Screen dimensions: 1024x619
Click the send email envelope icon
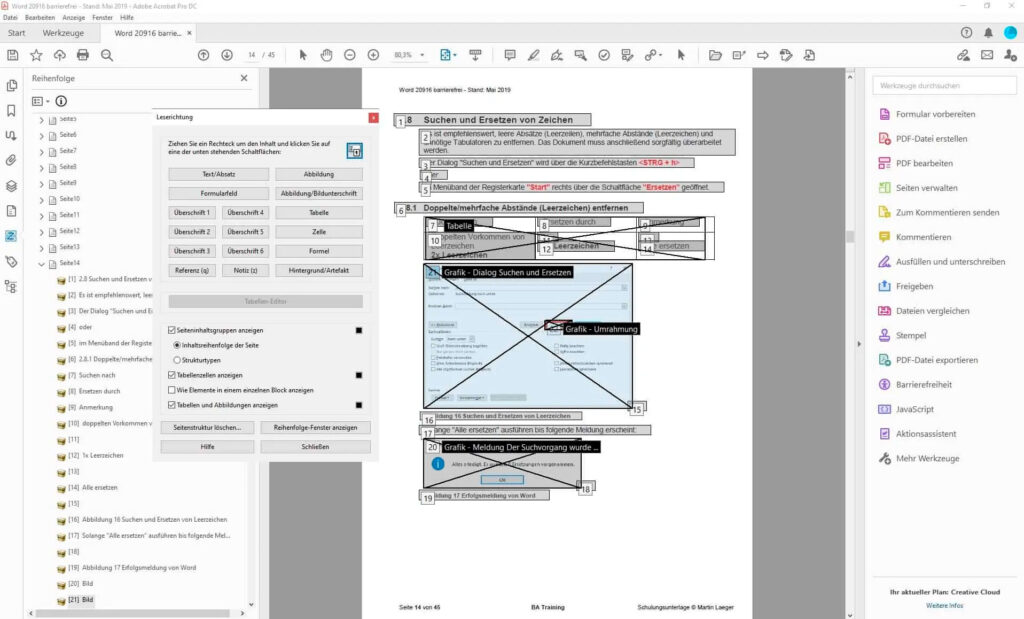[987, 56]
